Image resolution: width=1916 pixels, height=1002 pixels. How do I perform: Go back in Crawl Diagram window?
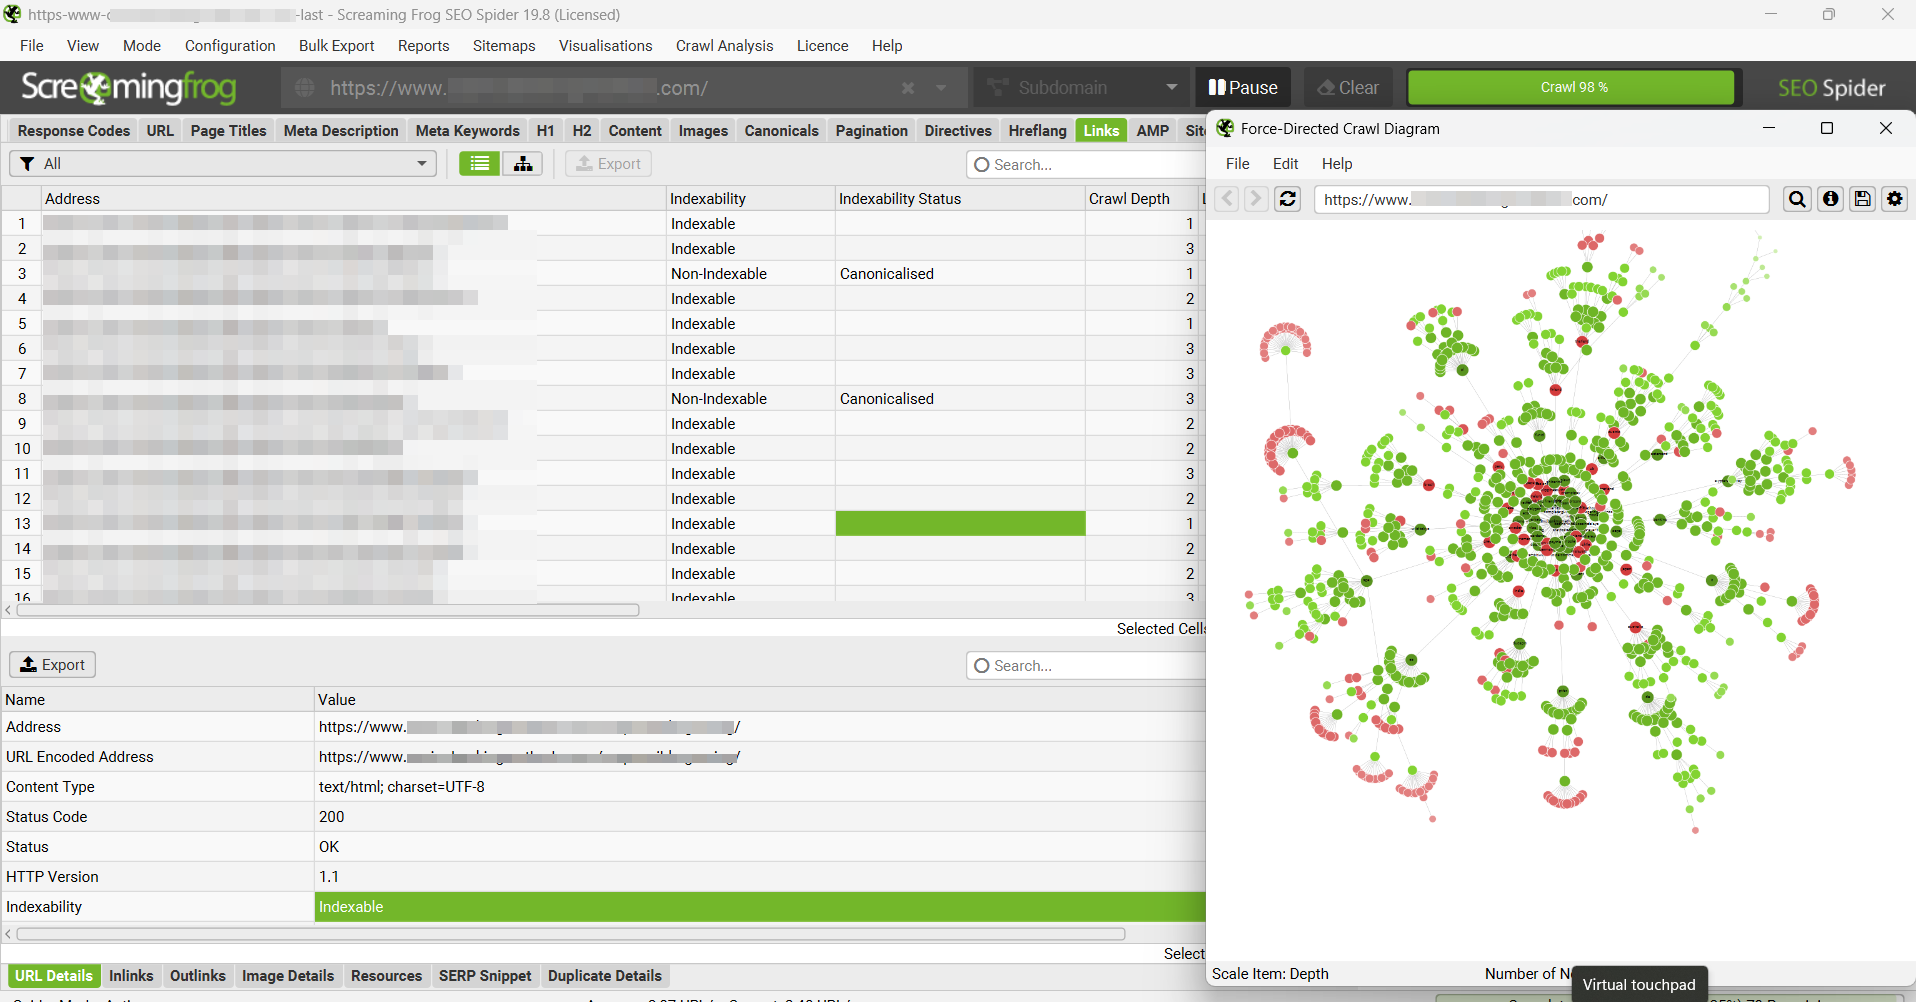click(1227, 199)
